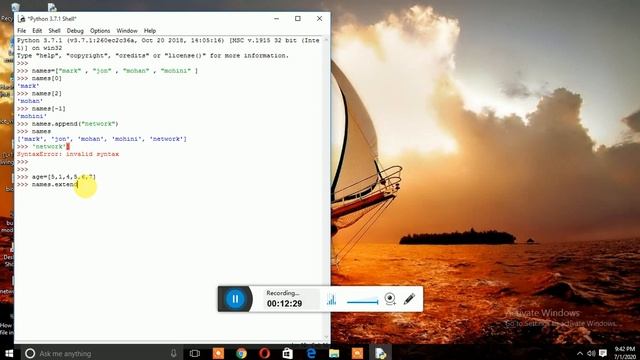Click the Cortana microphone icon
This screenshot has width=640, height=360.
173,353
